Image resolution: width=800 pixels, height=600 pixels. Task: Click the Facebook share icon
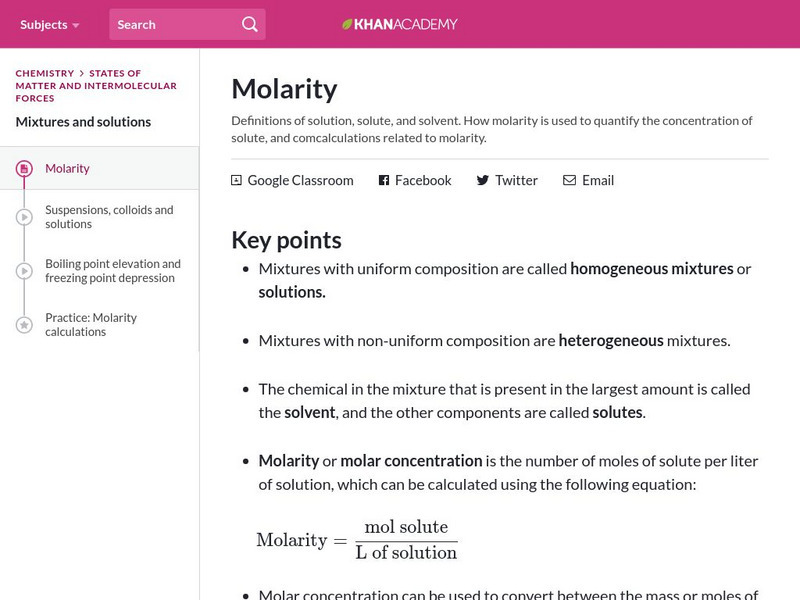[x=384, y=180]
